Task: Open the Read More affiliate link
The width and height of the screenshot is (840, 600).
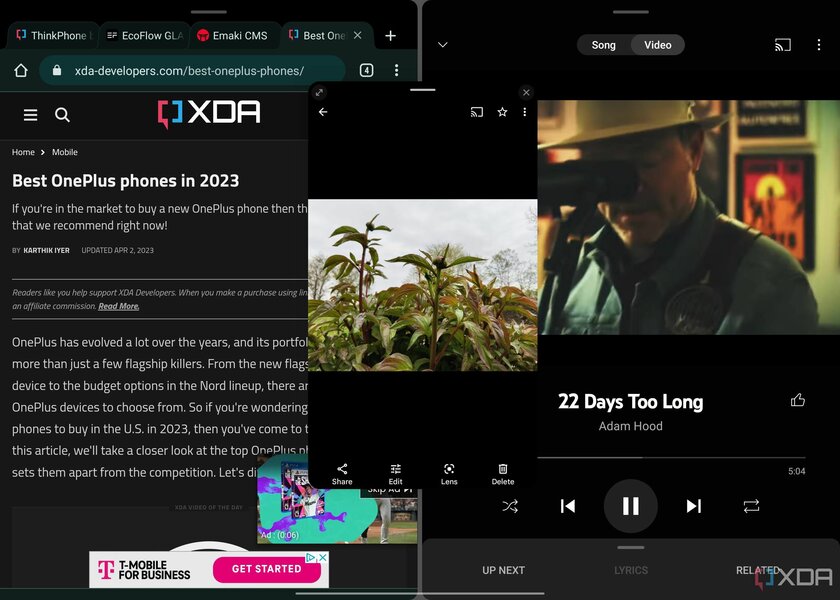Action: tap(118, 306)
